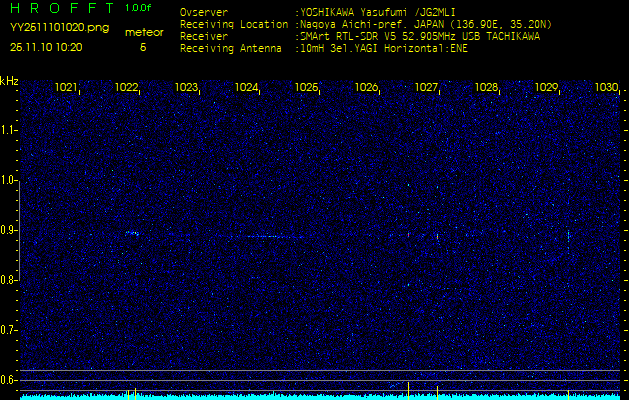The height and width of the screenshot is (400, 629).
Task: Click the yellow meteor label
Action: click(x=143, y=32)
